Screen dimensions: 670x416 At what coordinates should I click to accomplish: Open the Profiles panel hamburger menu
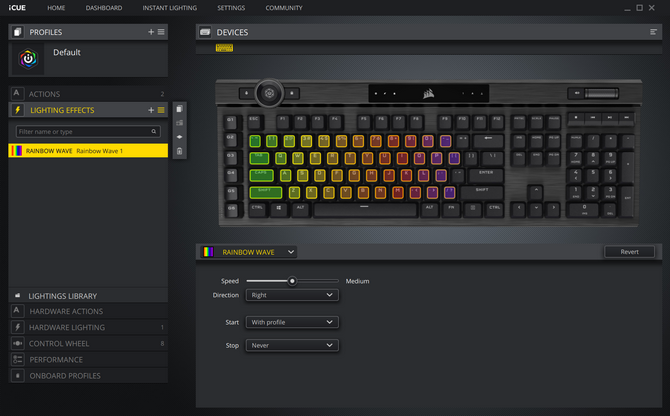click(x=161, y=32)
